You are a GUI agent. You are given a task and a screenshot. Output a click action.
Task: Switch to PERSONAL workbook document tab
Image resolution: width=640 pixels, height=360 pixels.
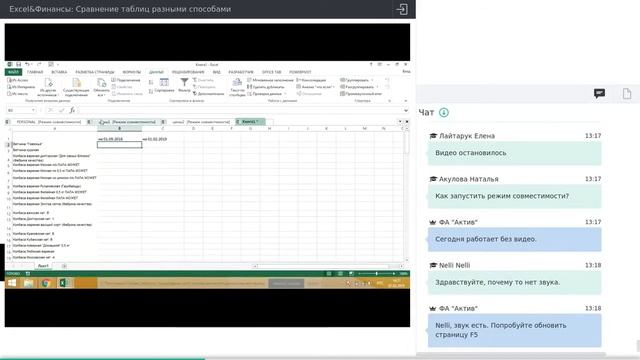click(x=48, y=122)
